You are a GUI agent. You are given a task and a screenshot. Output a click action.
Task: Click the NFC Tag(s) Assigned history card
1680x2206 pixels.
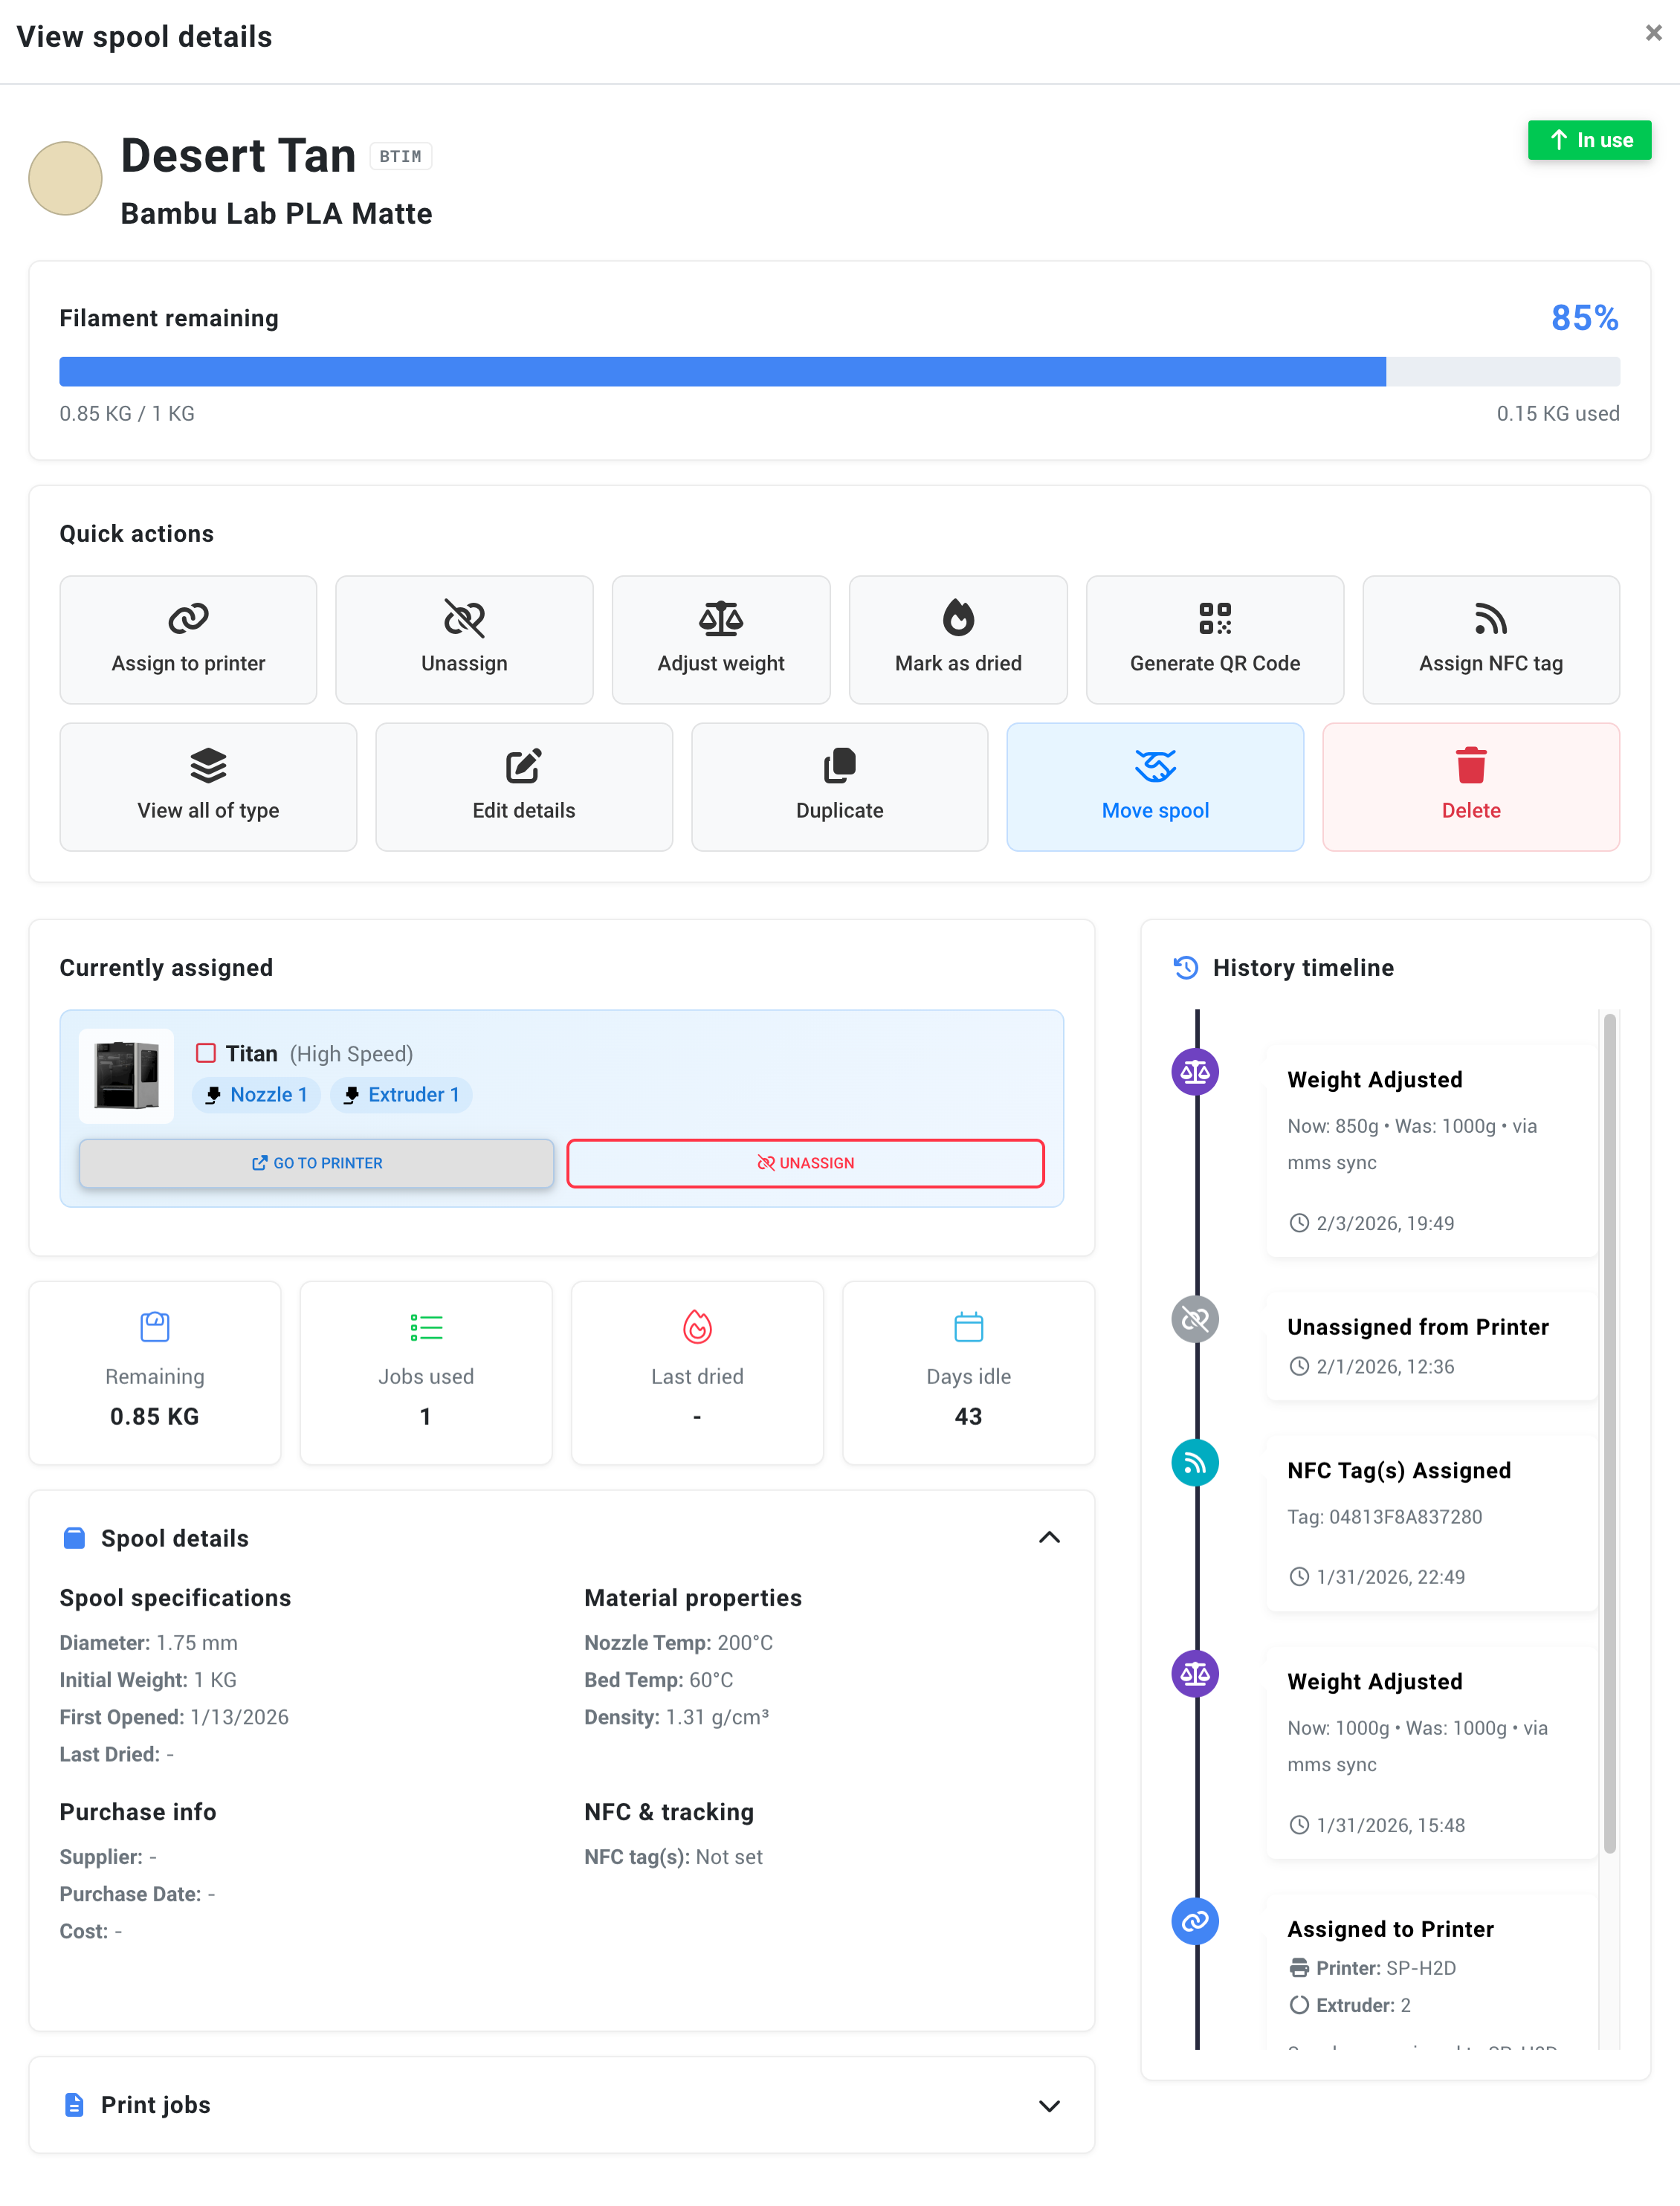click(x=1431, y=1522)
